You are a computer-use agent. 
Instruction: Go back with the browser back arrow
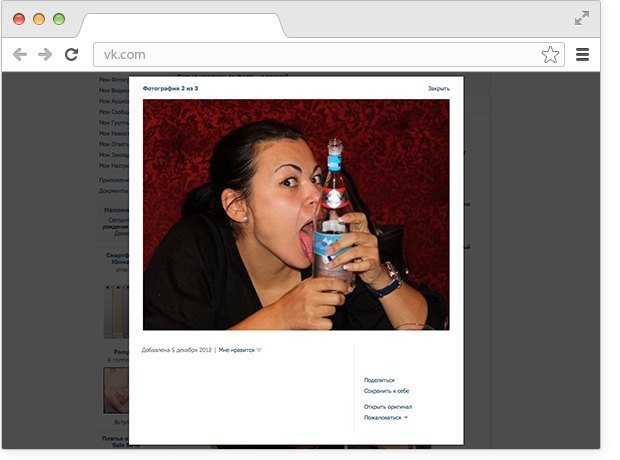tap(20, 54)
